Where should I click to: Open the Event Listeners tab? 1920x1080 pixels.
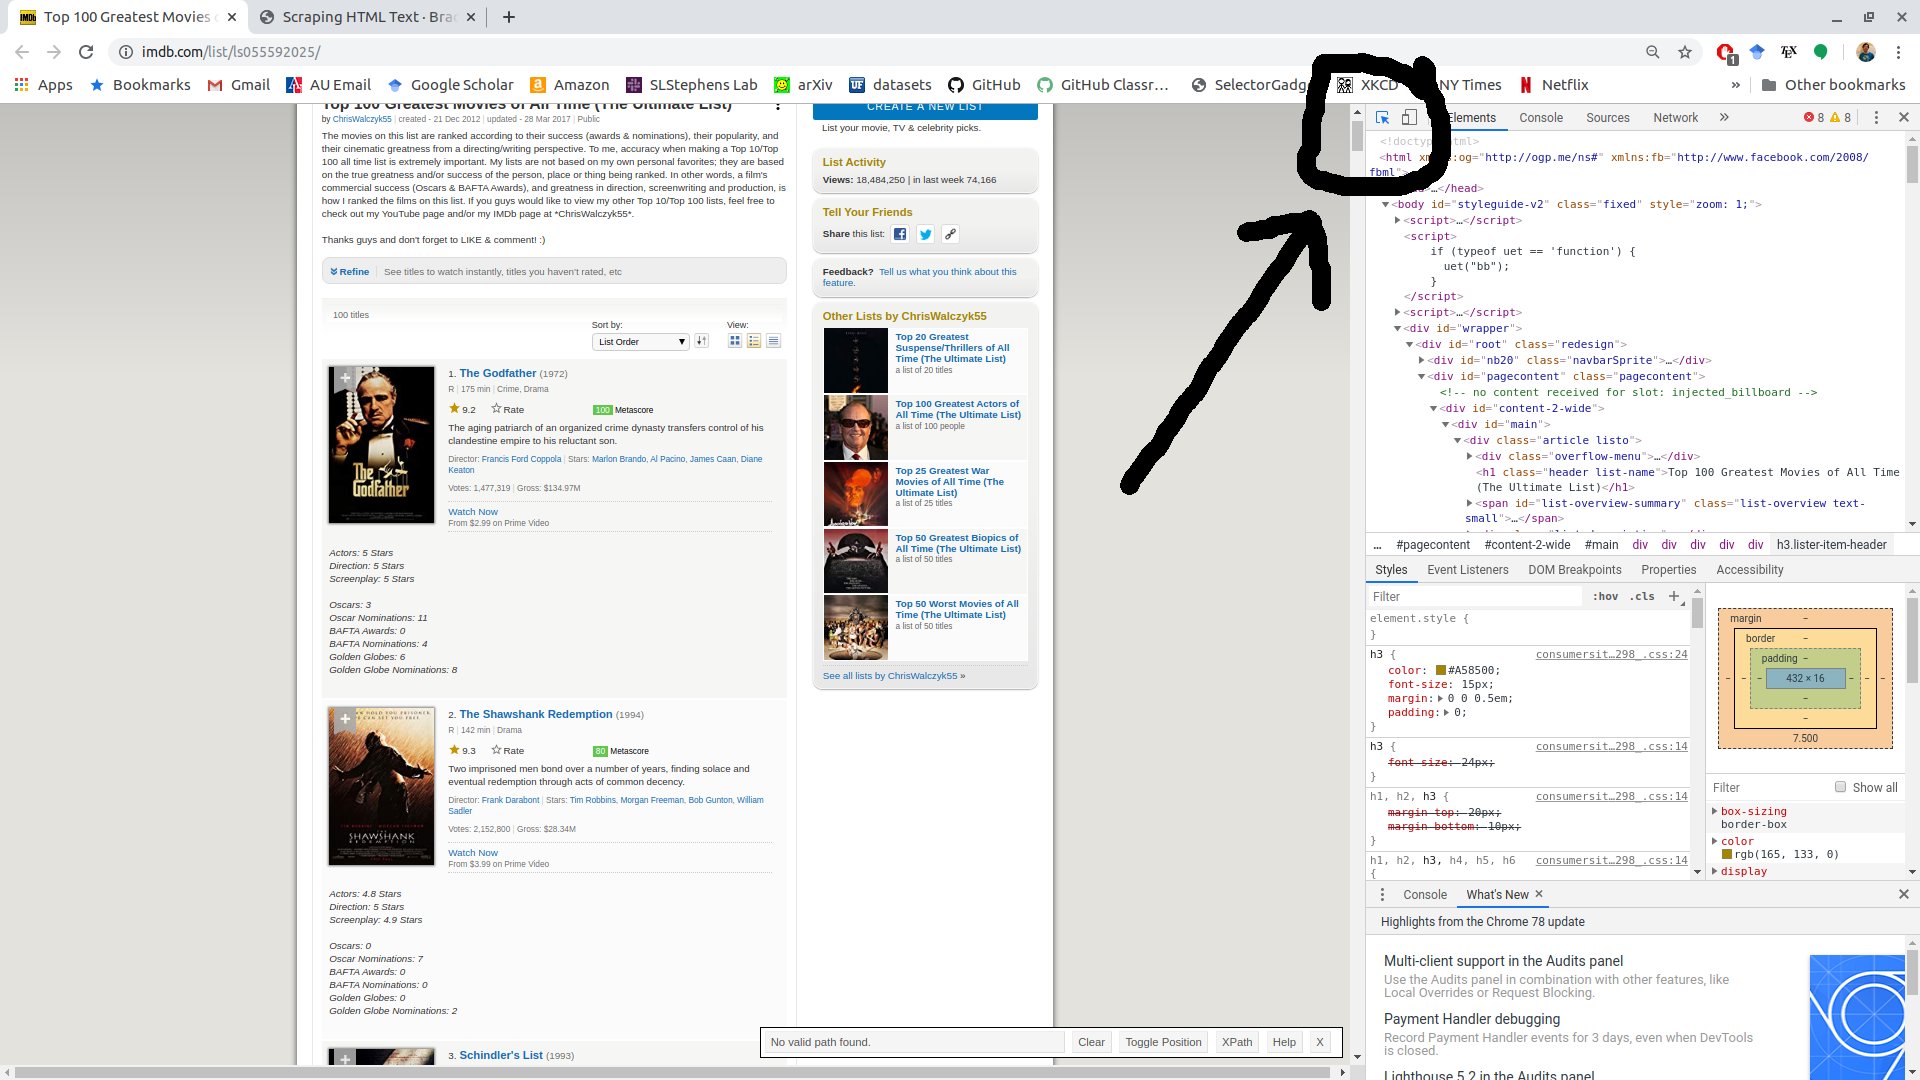tap(1467, 569)
